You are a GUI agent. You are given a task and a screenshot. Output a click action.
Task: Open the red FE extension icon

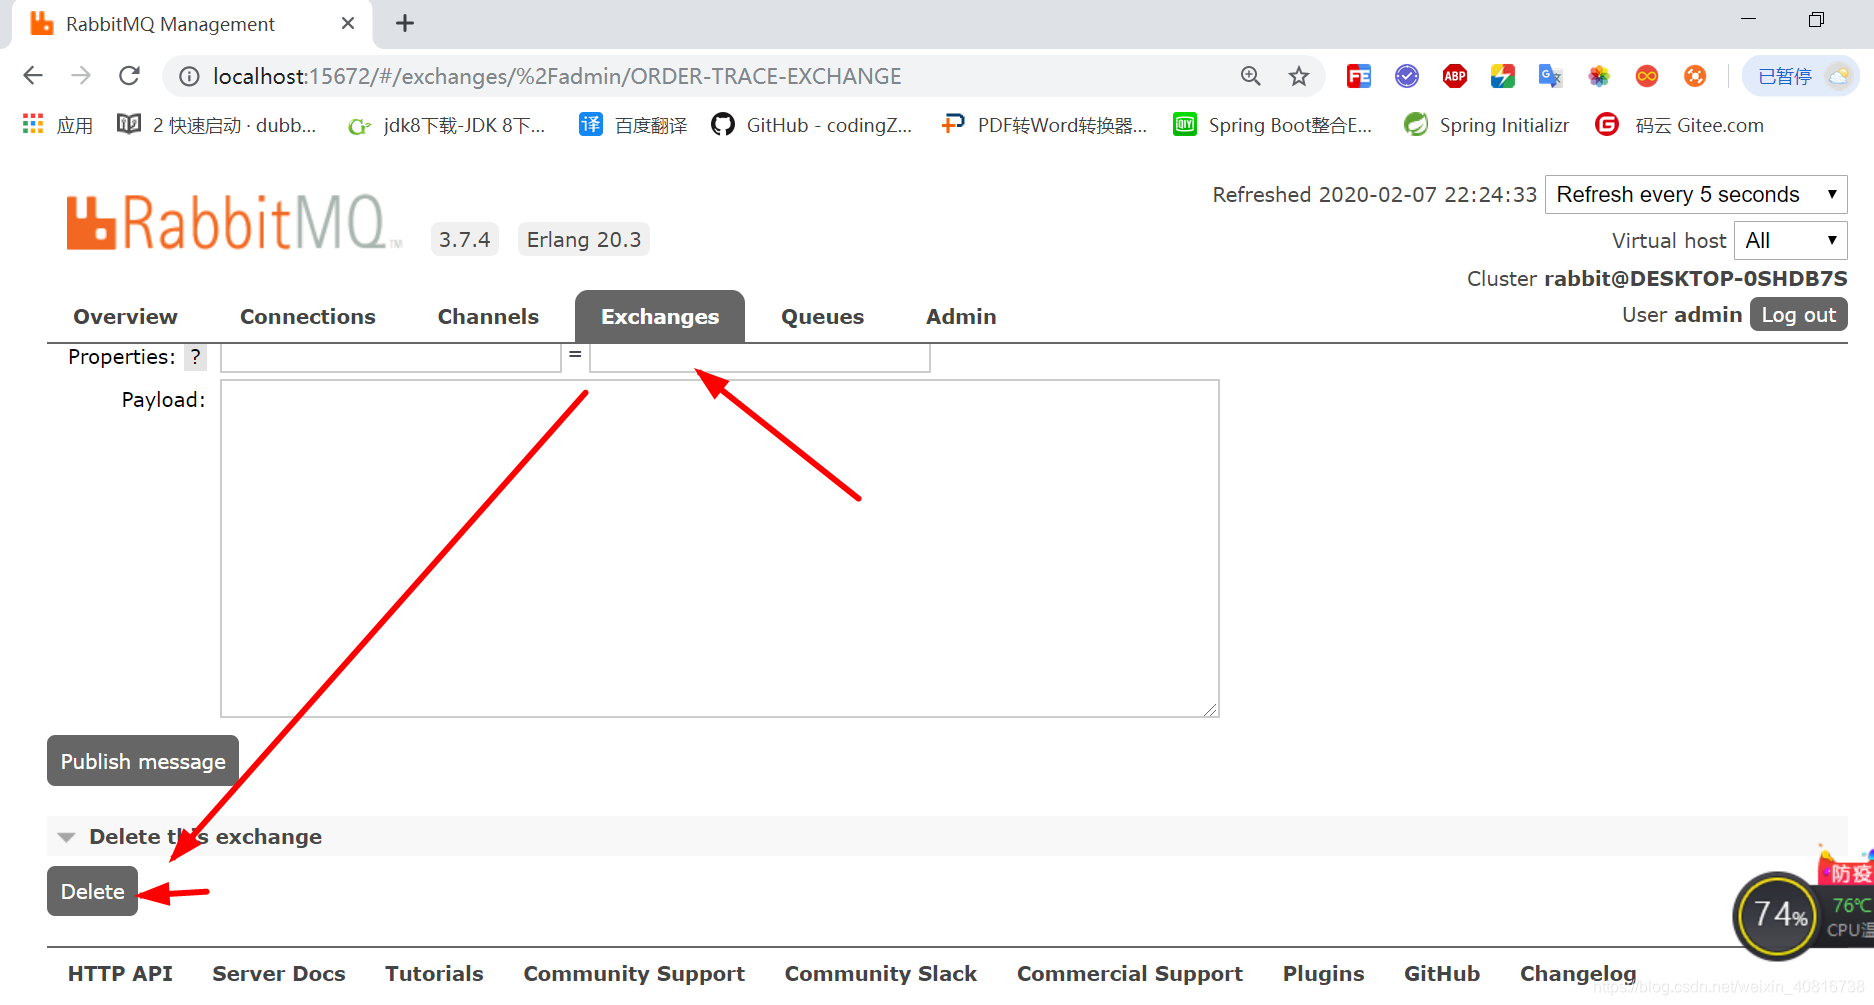tap(1359, 76)
